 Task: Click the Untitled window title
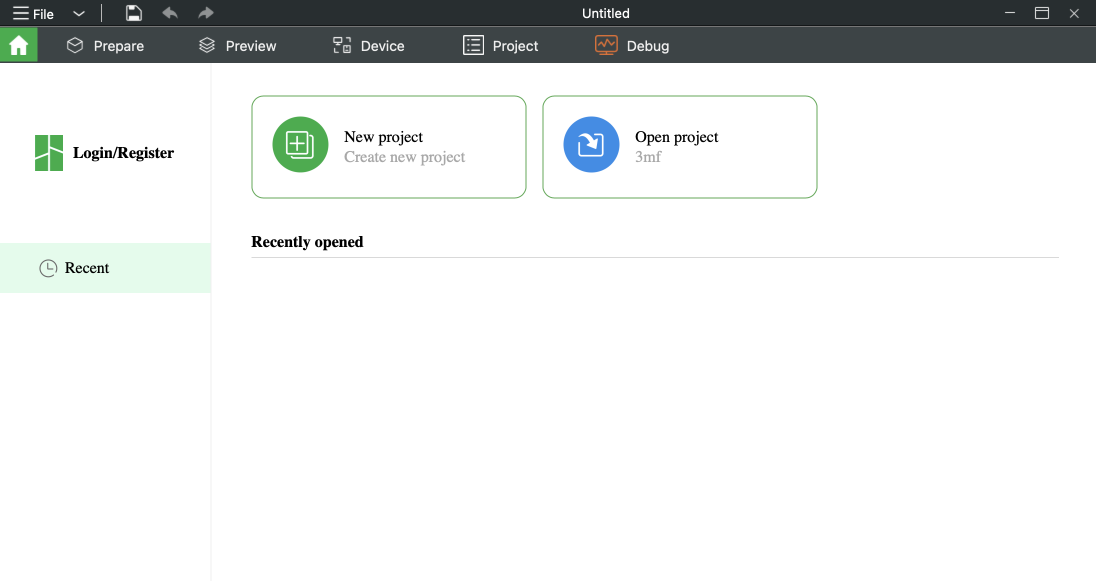[605, 13]
